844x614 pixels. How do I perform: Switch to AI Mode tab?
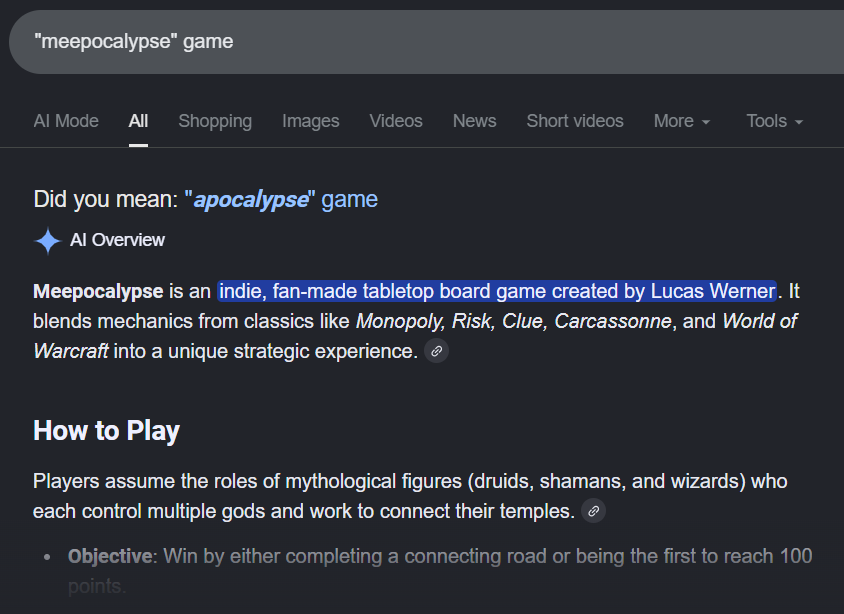pyautogui.click(x=66, y=121)
